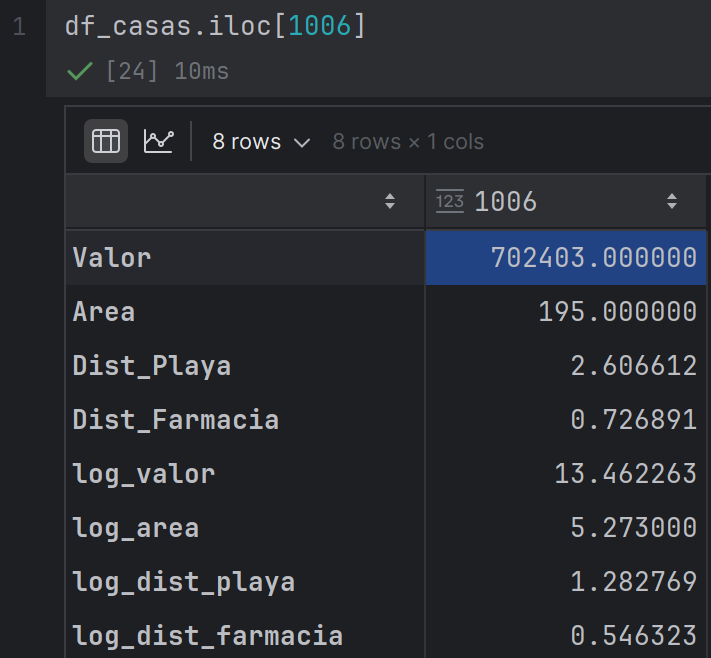Click the [24] execution count label
This screenshot has height=658, width=711.
pos(132,71)
